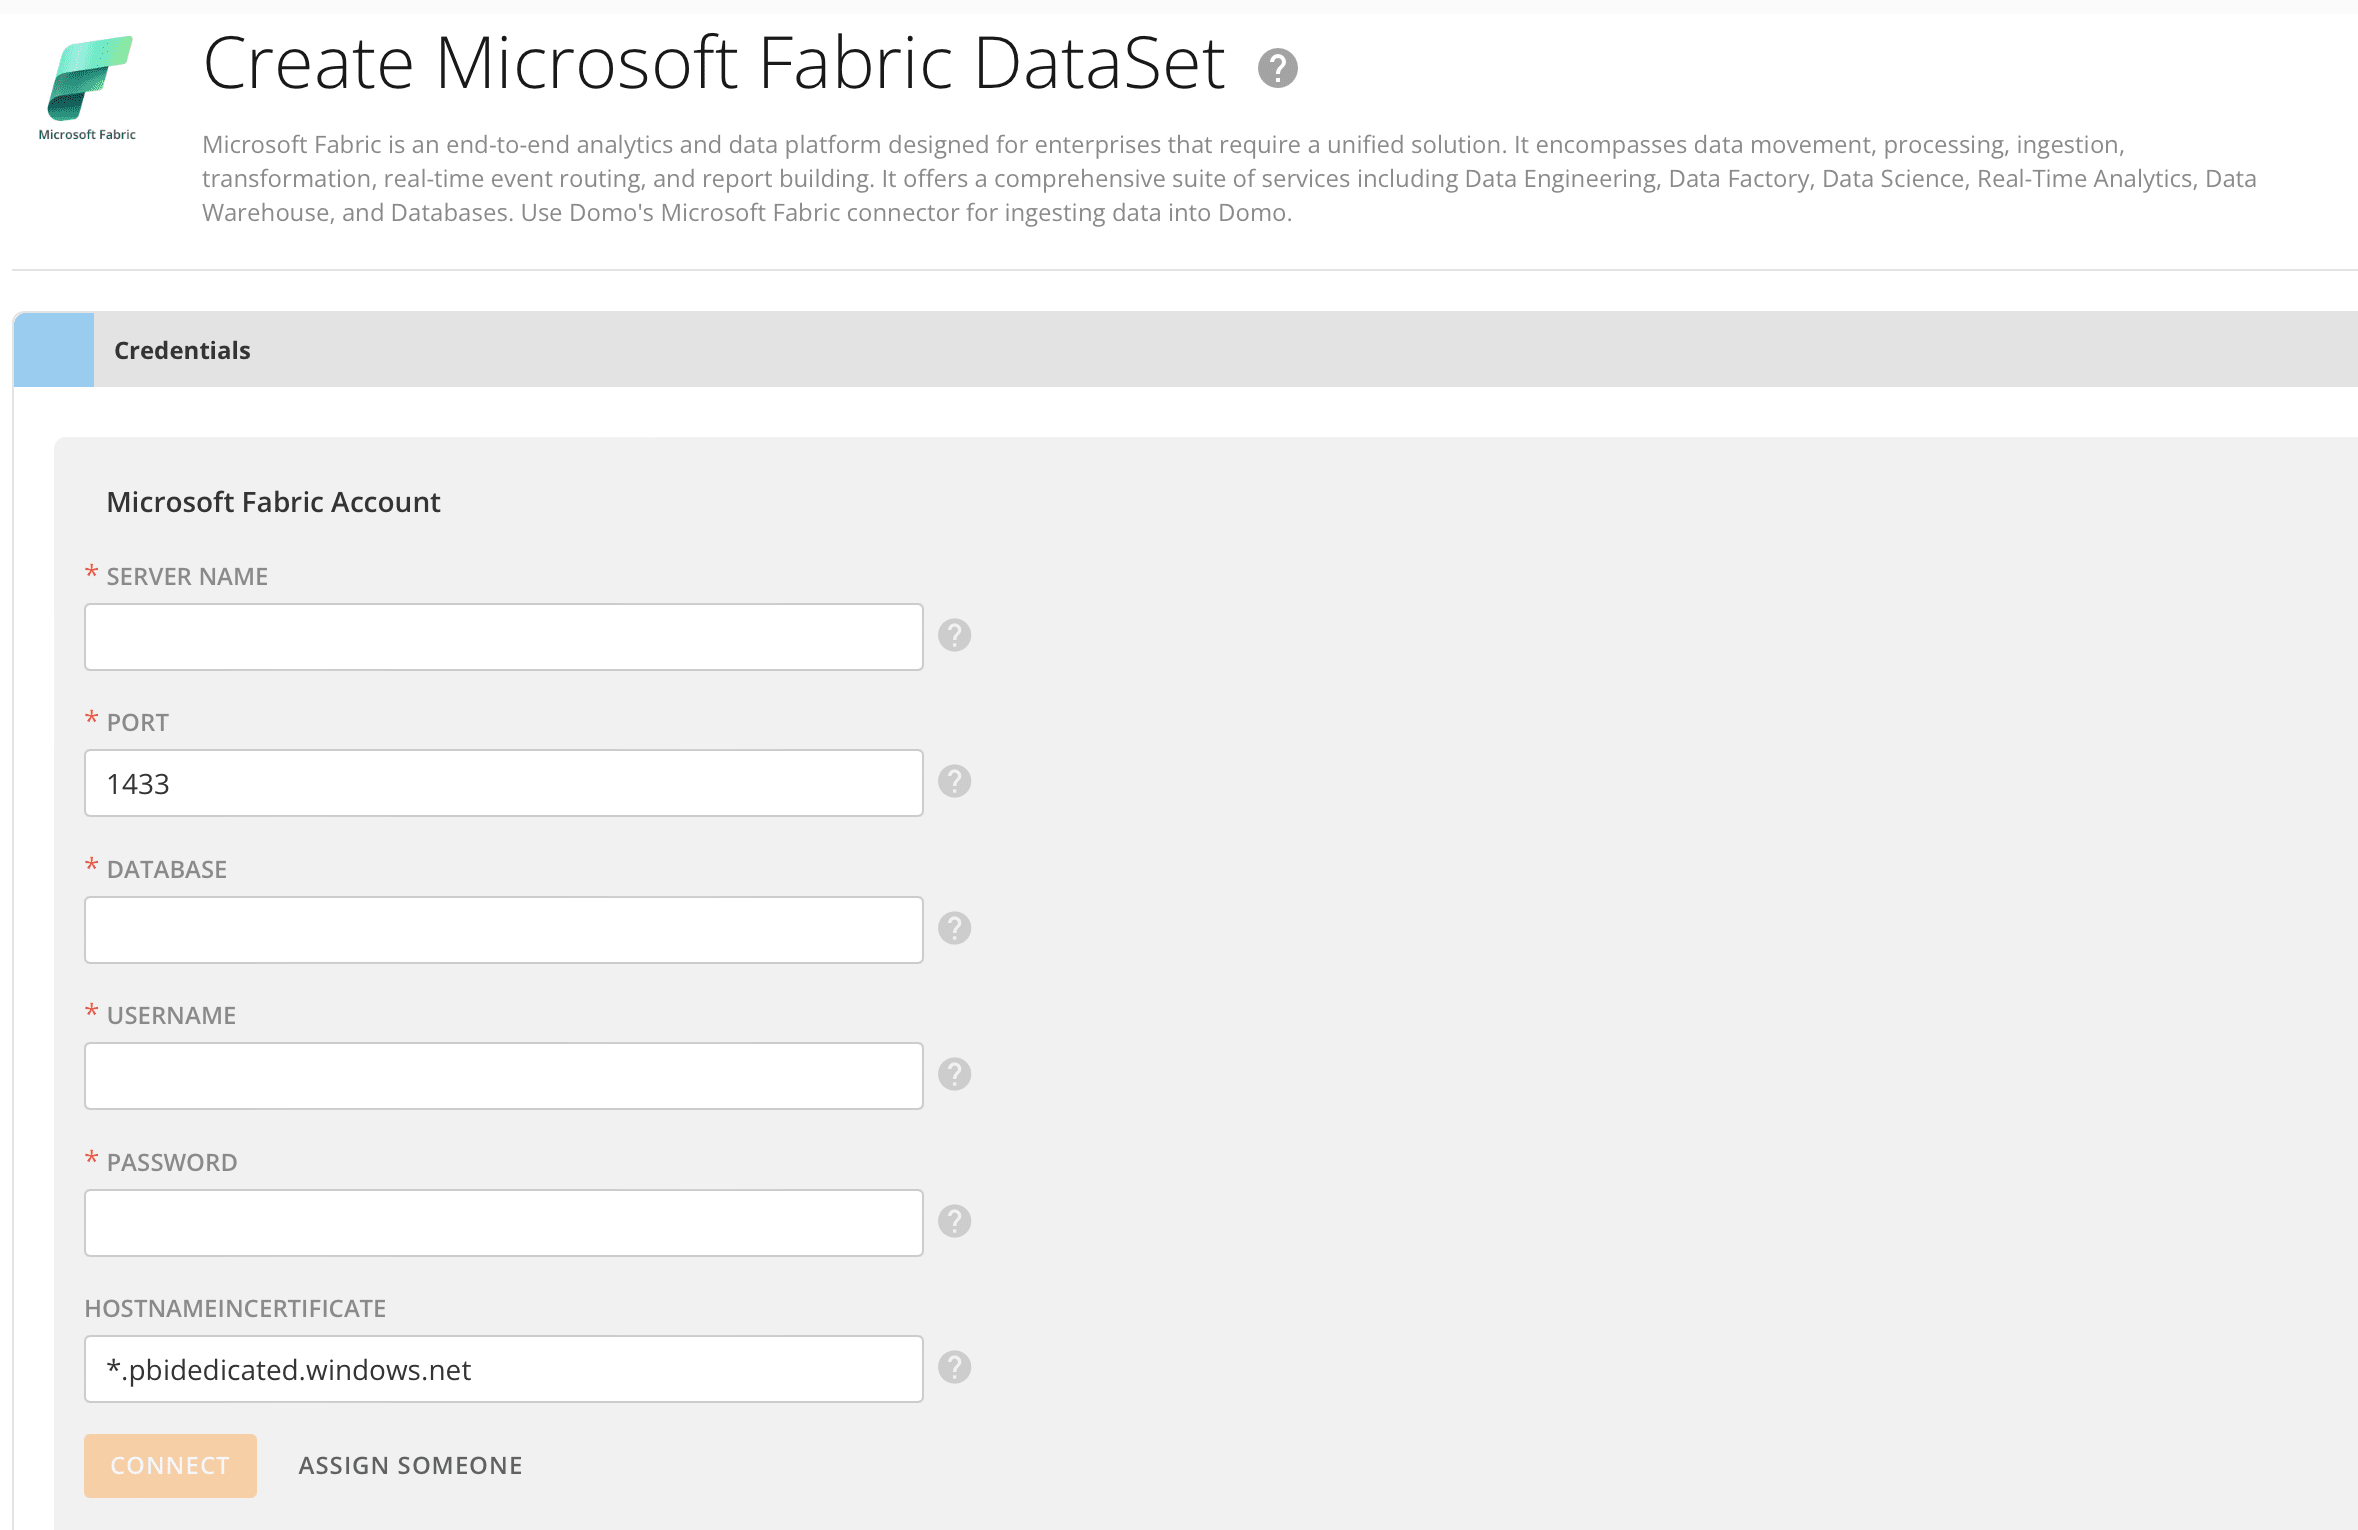The image size is (2358, 1530).
Task: Collapse the Credentials section header
Action: [x=1185, y=350]
